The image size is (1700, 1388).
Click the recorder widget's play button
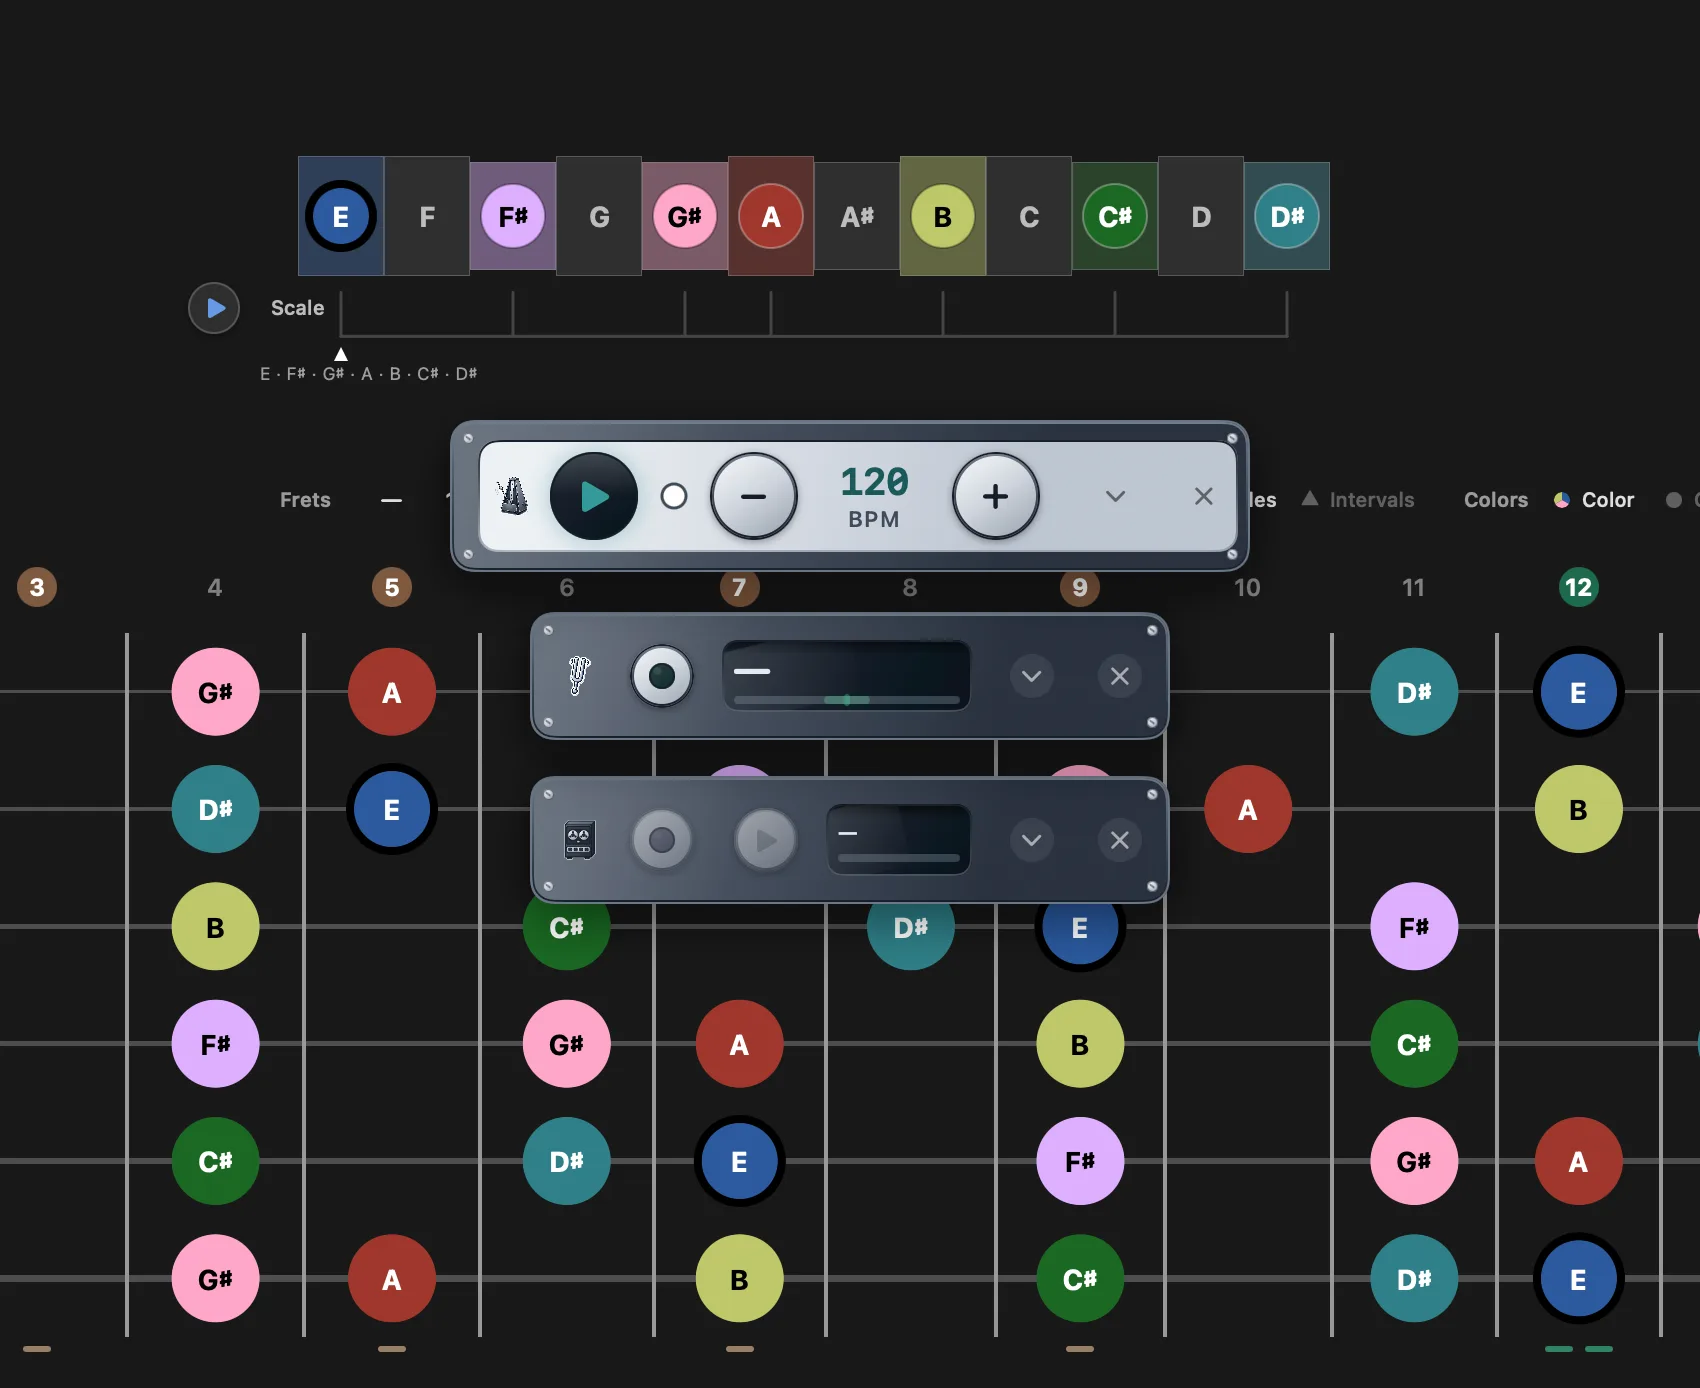coord(766,840)
